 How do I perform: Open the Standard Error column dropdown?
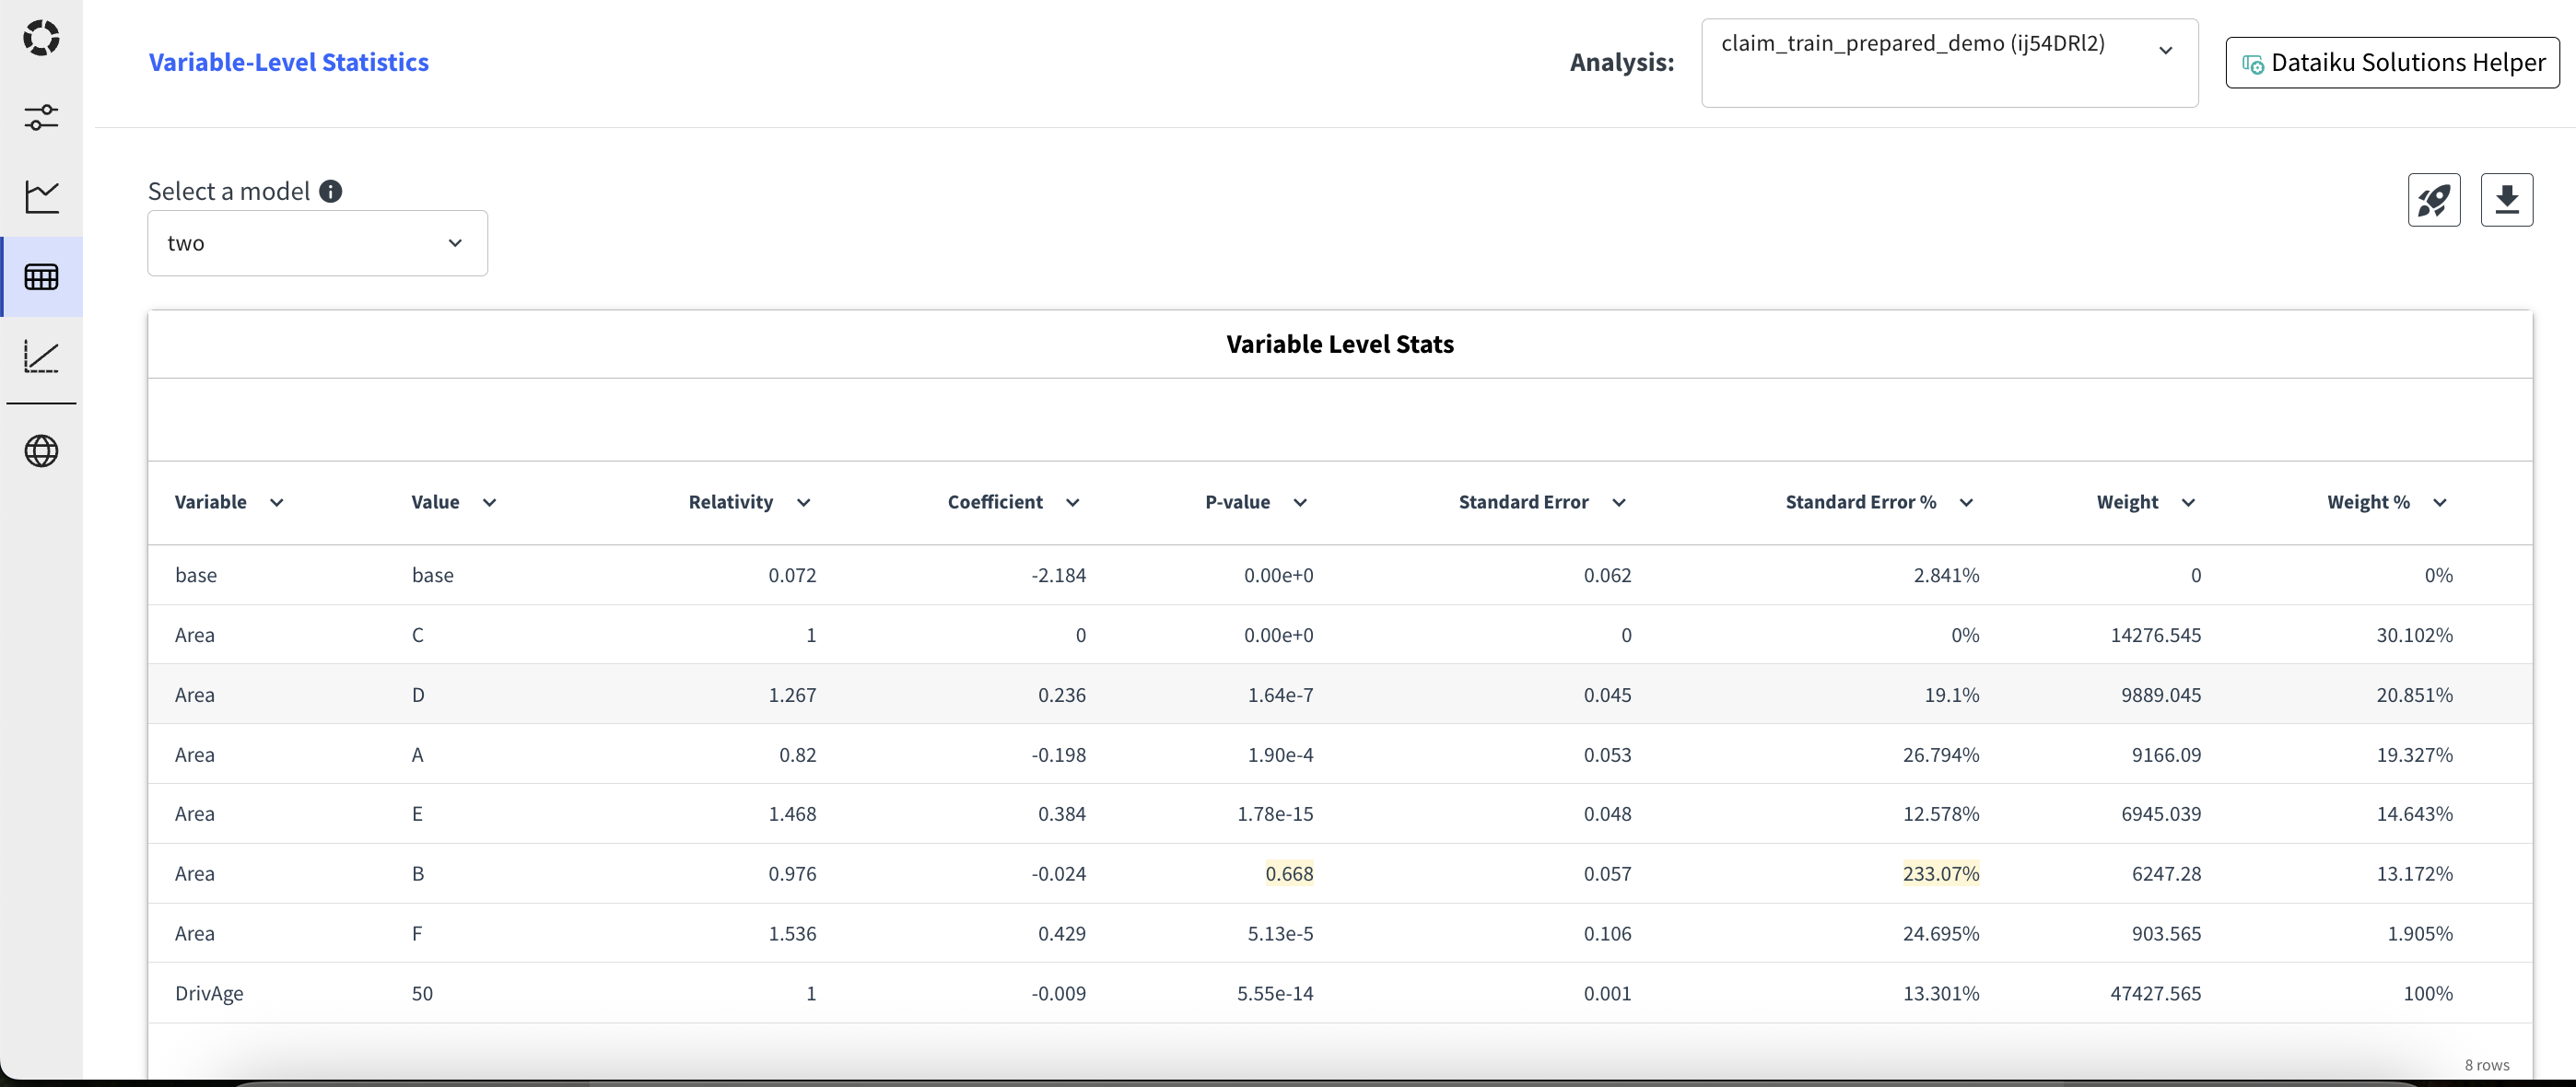pos(1620,503)
